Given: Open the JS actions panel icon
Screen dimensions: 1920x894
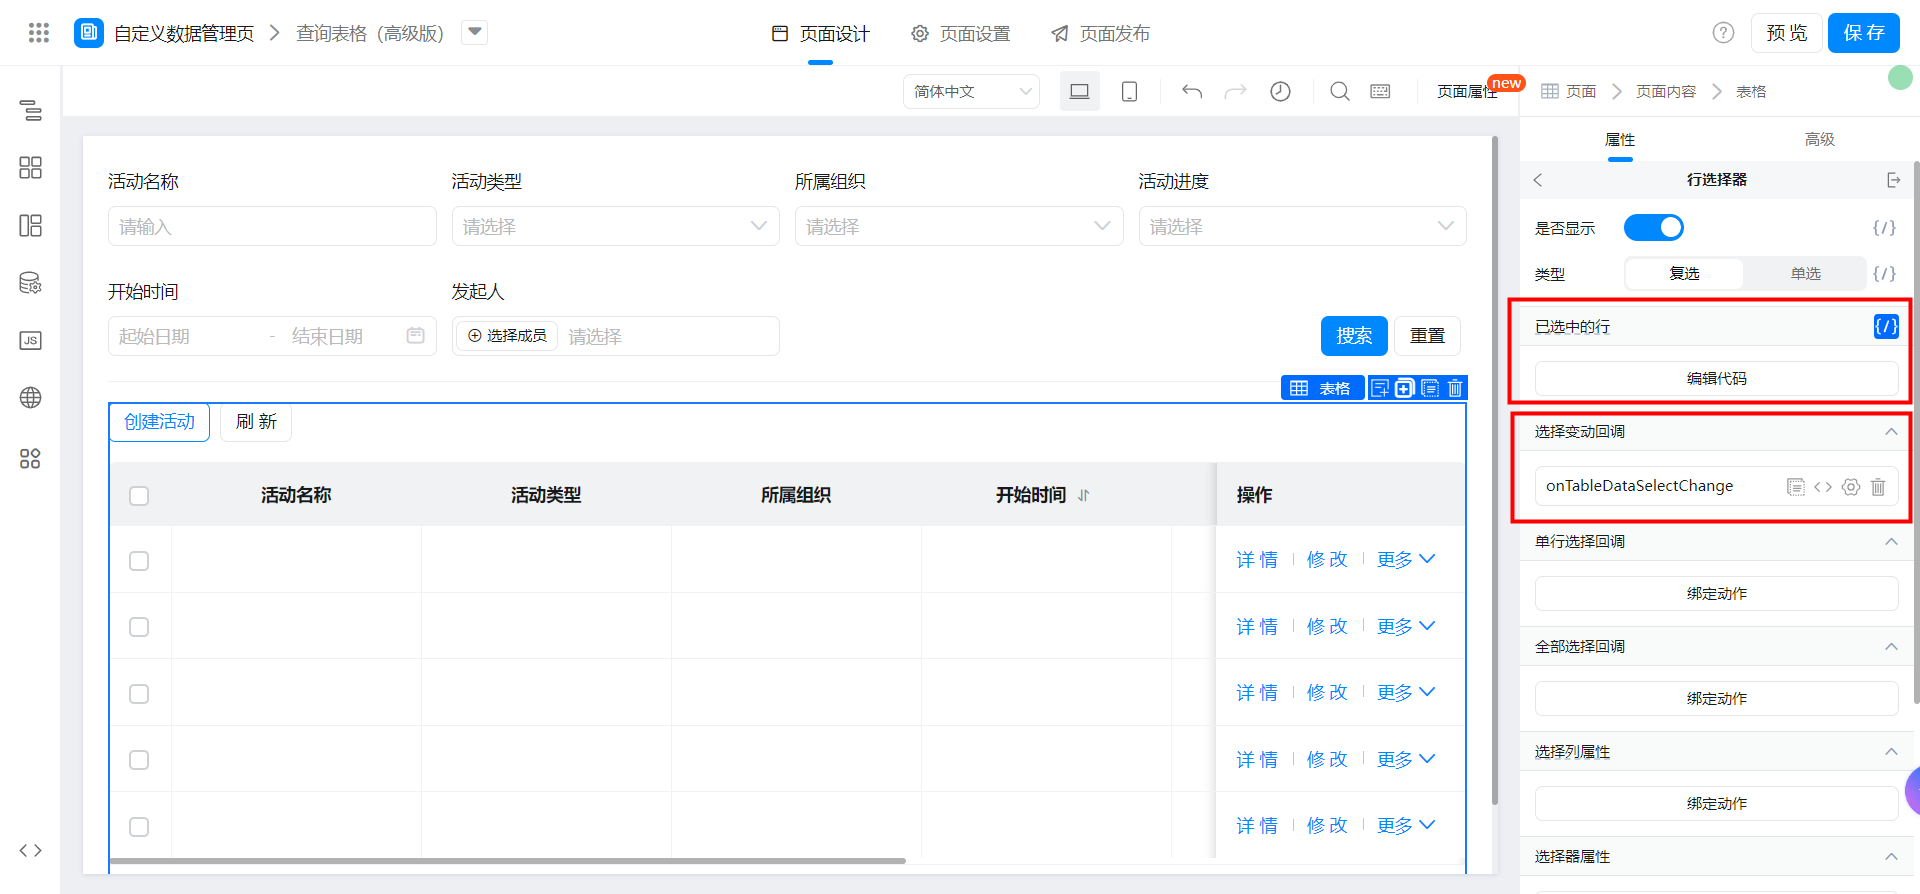Looking at the screenshot, I should coord(31,340).
